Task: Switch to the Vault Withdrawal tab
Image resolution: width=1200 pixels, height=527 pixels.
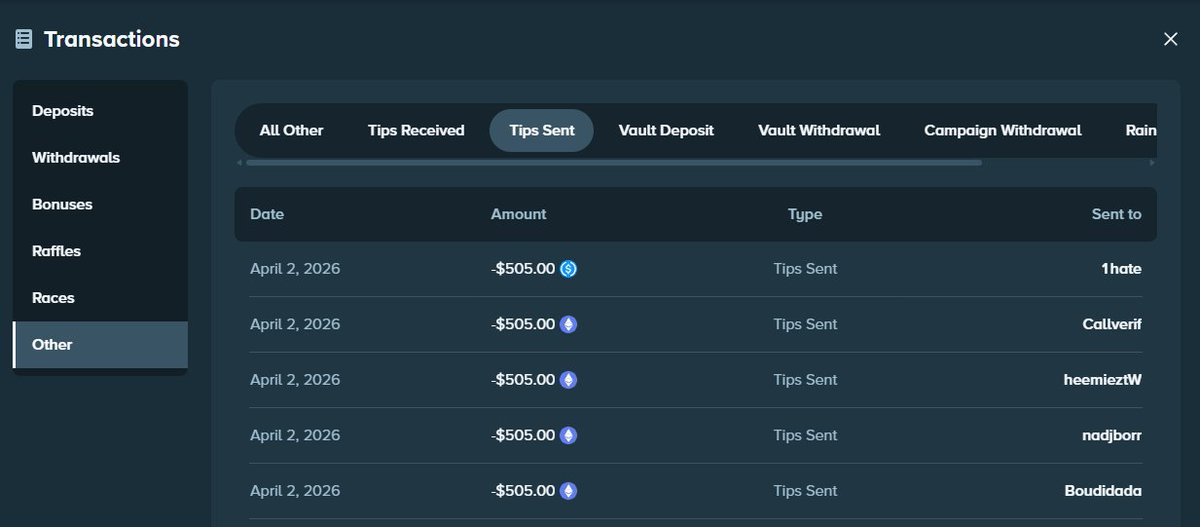Action: click(819, 130)
